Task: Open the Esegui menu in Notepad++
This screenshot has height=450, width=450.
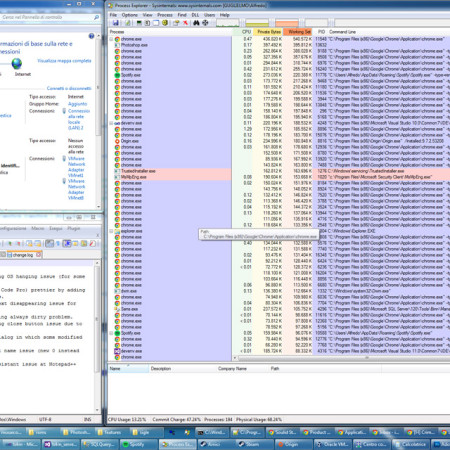Action: [x=56, y=228]
